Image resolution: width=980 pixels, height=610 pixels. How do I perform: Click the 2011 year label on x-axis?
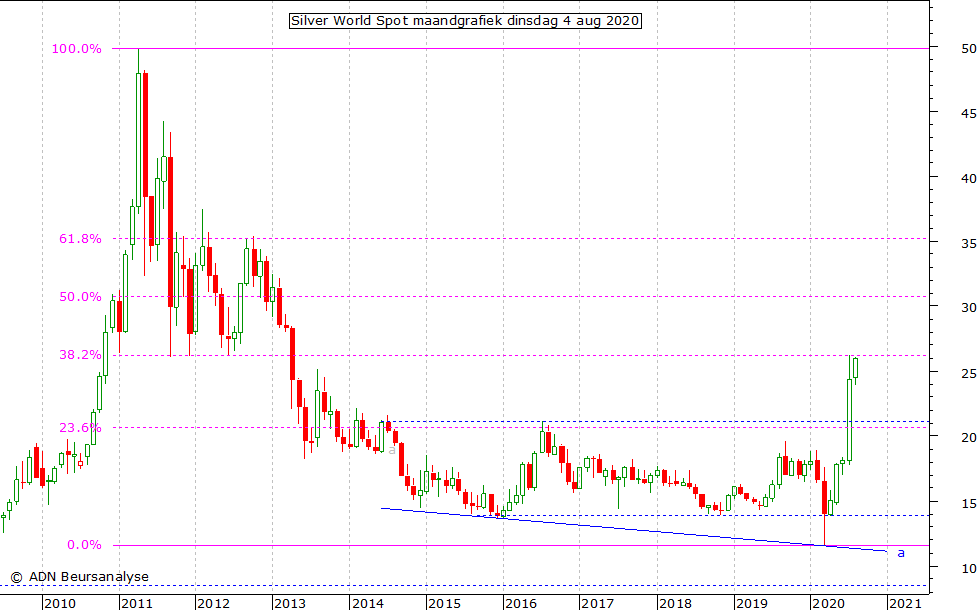click(137, 603)
